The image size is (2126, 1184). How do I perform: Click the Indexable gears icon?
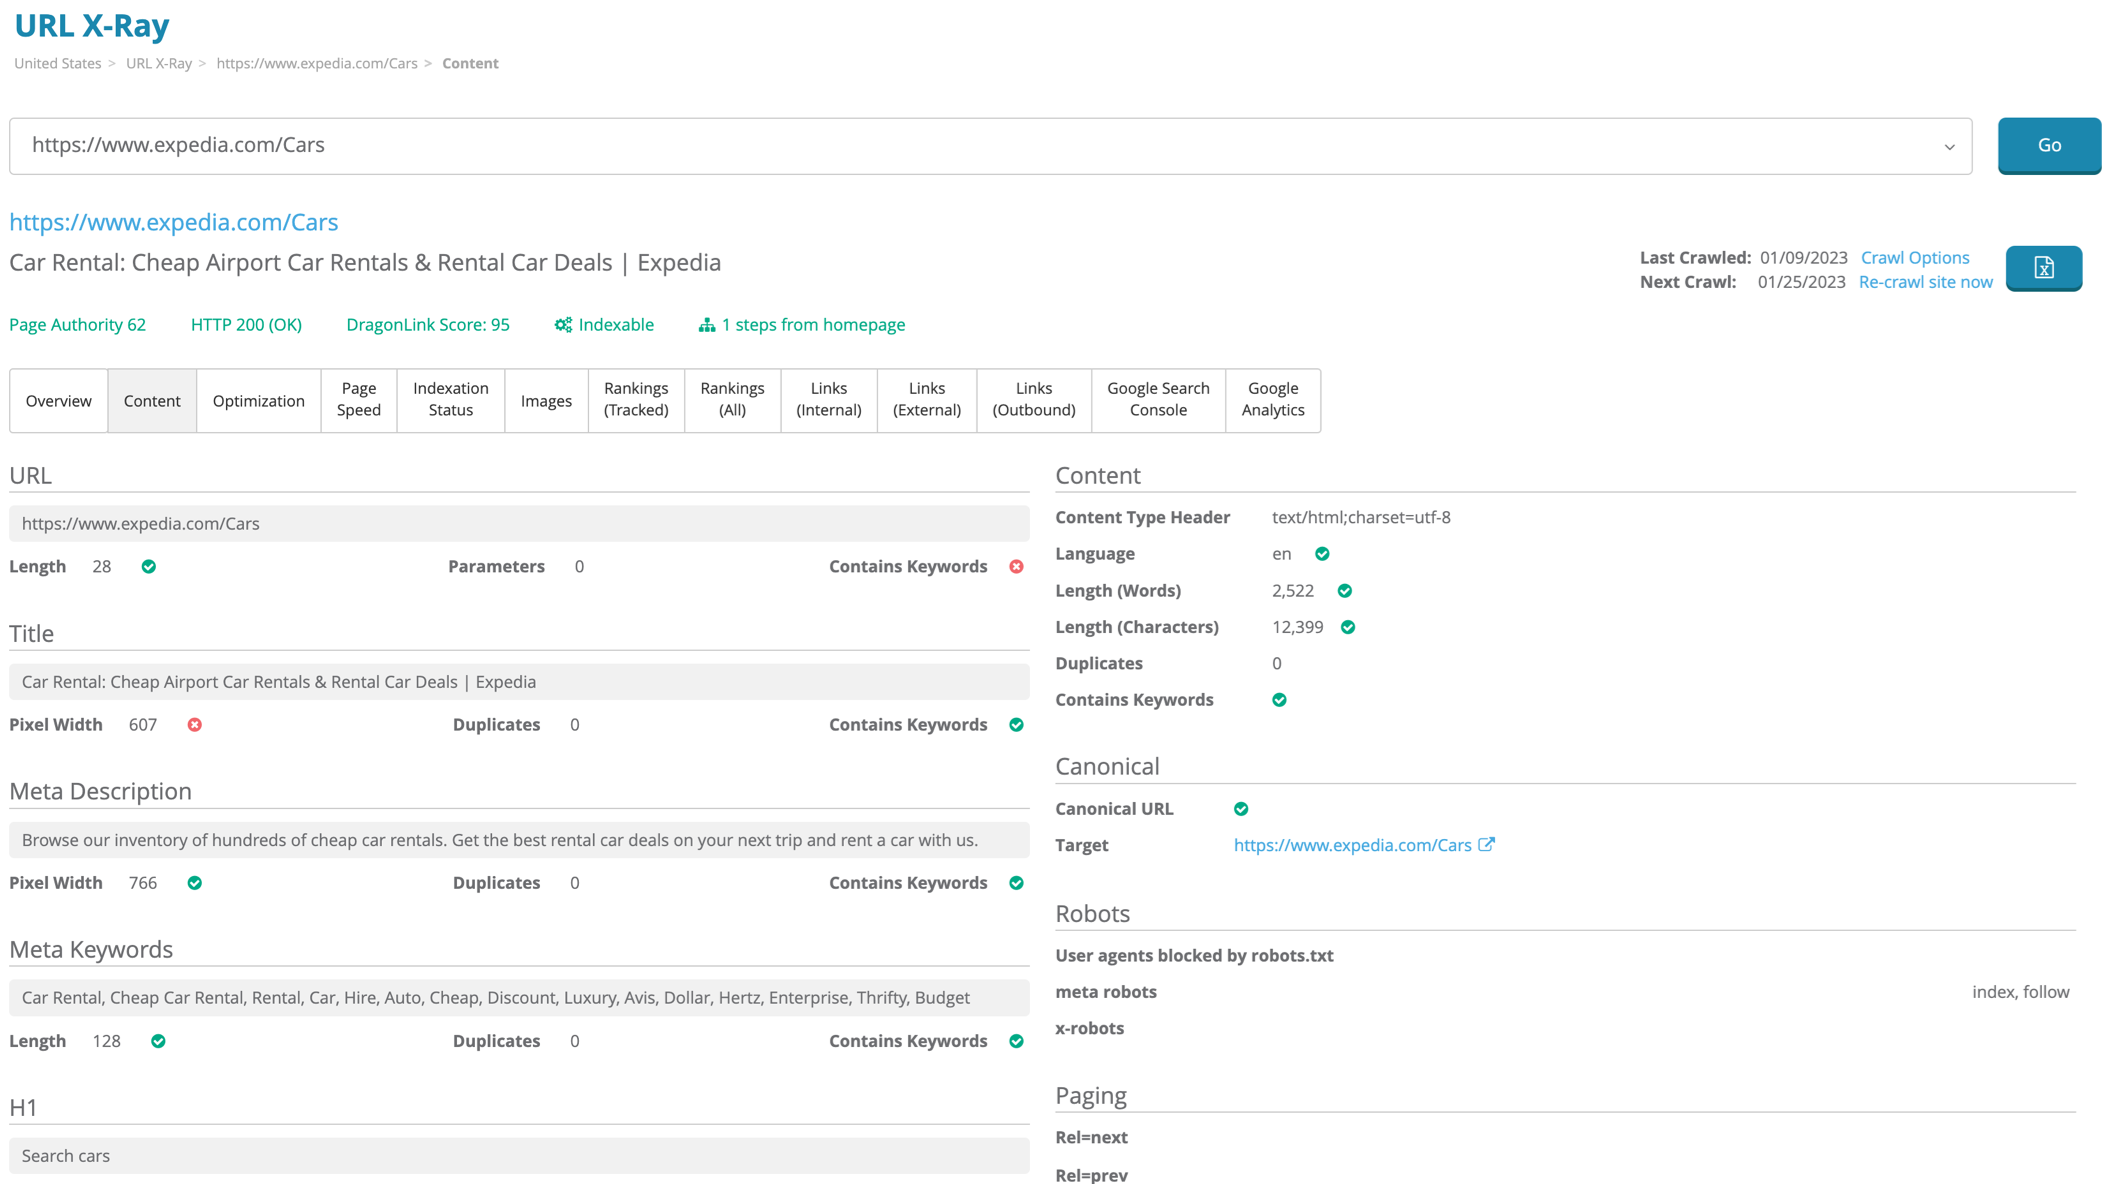point(563,325)
